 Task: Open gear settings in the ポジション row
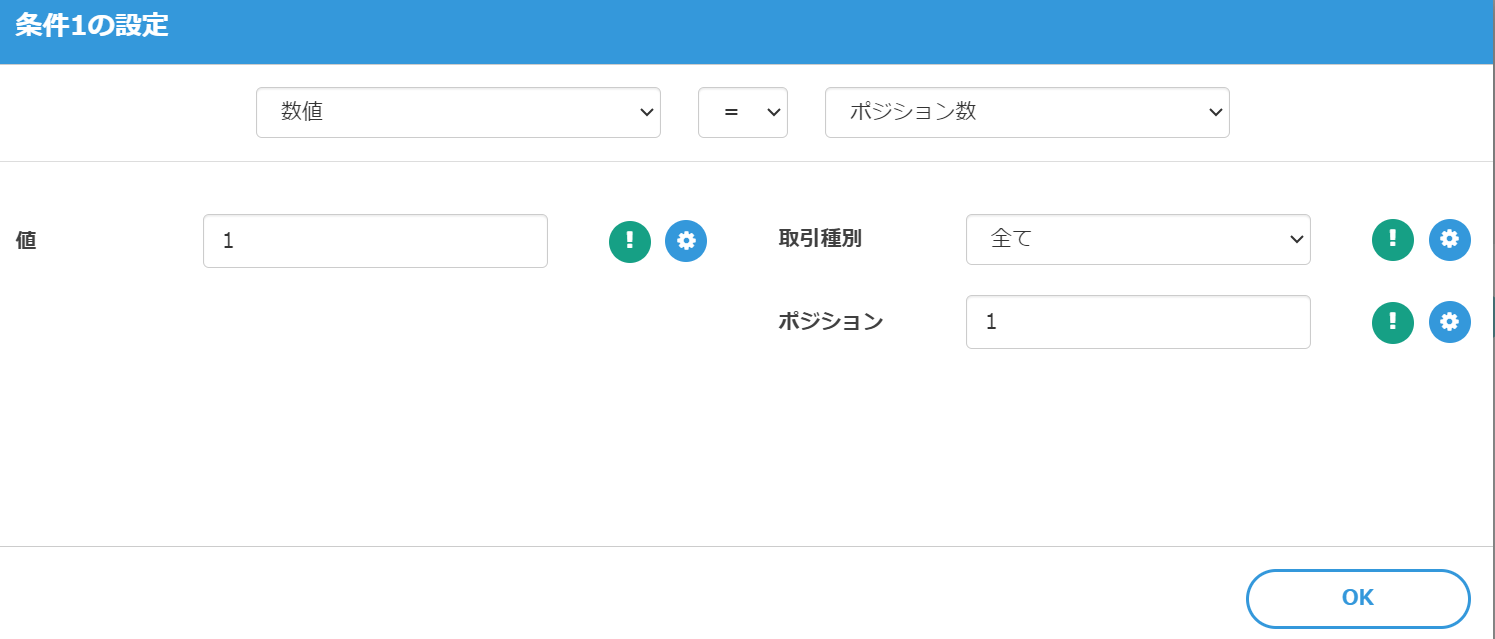point(1449,322)
